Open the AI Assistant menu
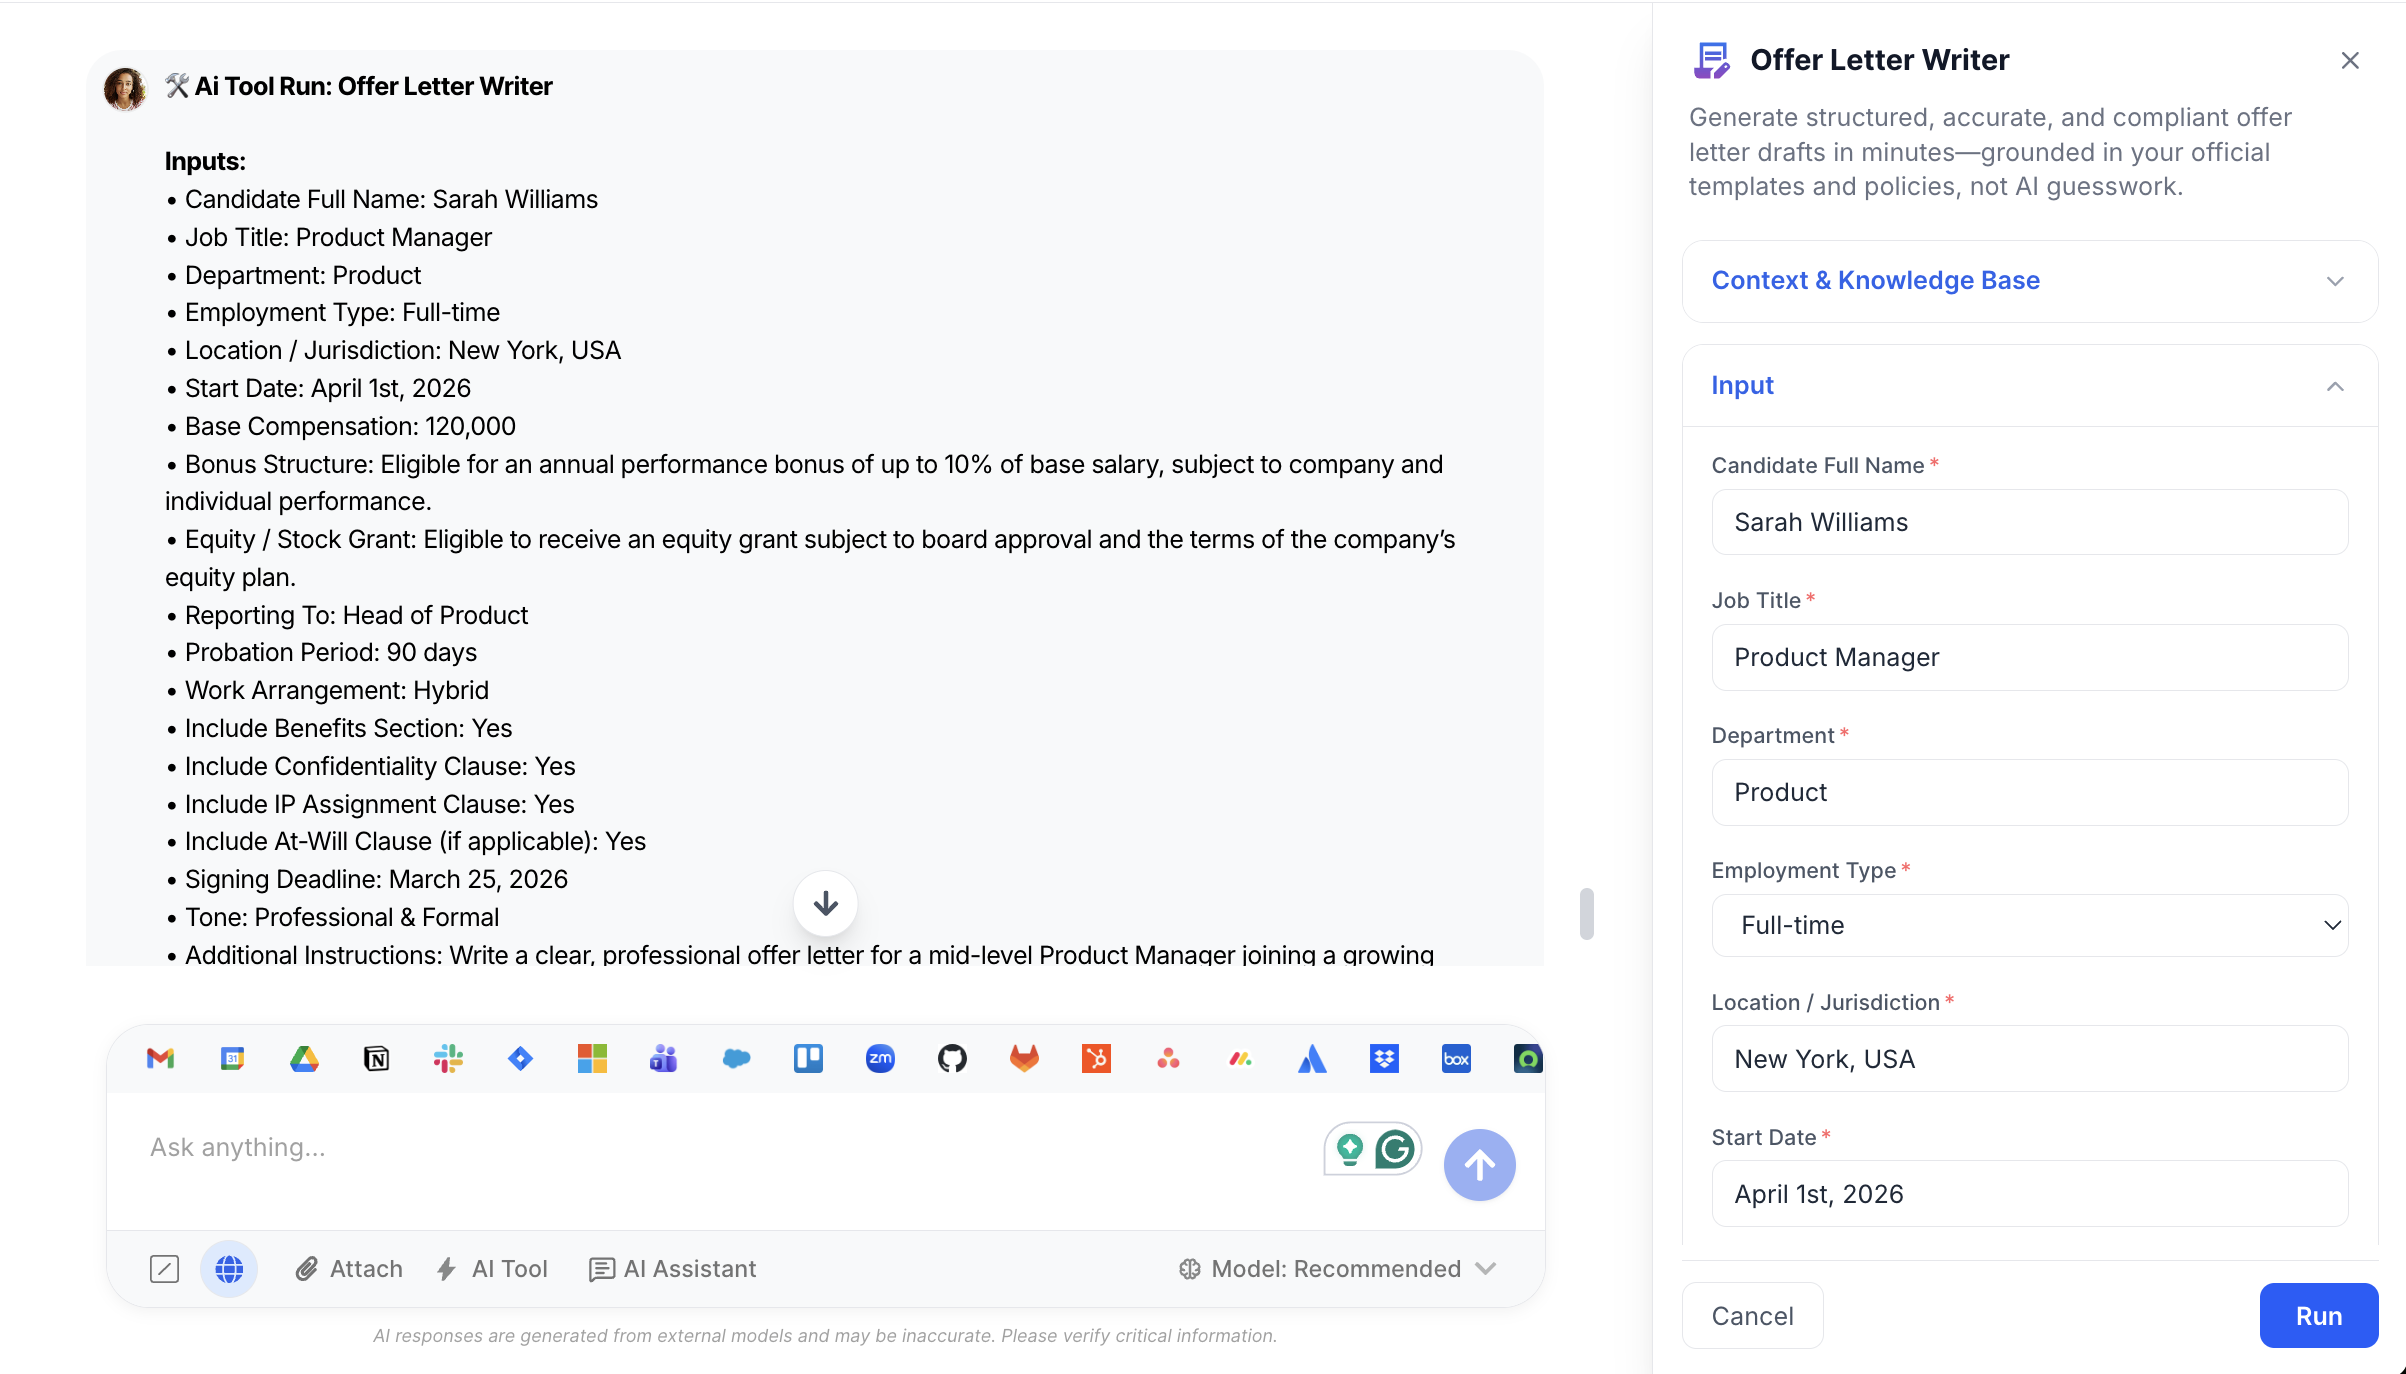The image size is (2406, 1374). coord(673,1268)
